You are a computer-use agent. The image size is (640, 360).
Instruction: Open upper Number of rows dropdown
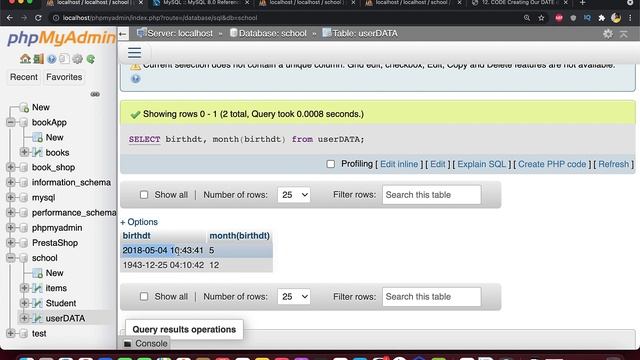293,195
